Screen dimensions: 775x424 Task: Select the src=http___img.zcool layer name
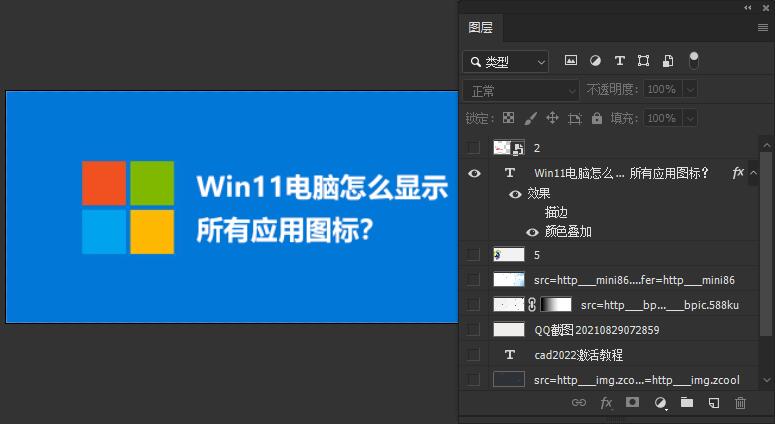pos(637,380)
